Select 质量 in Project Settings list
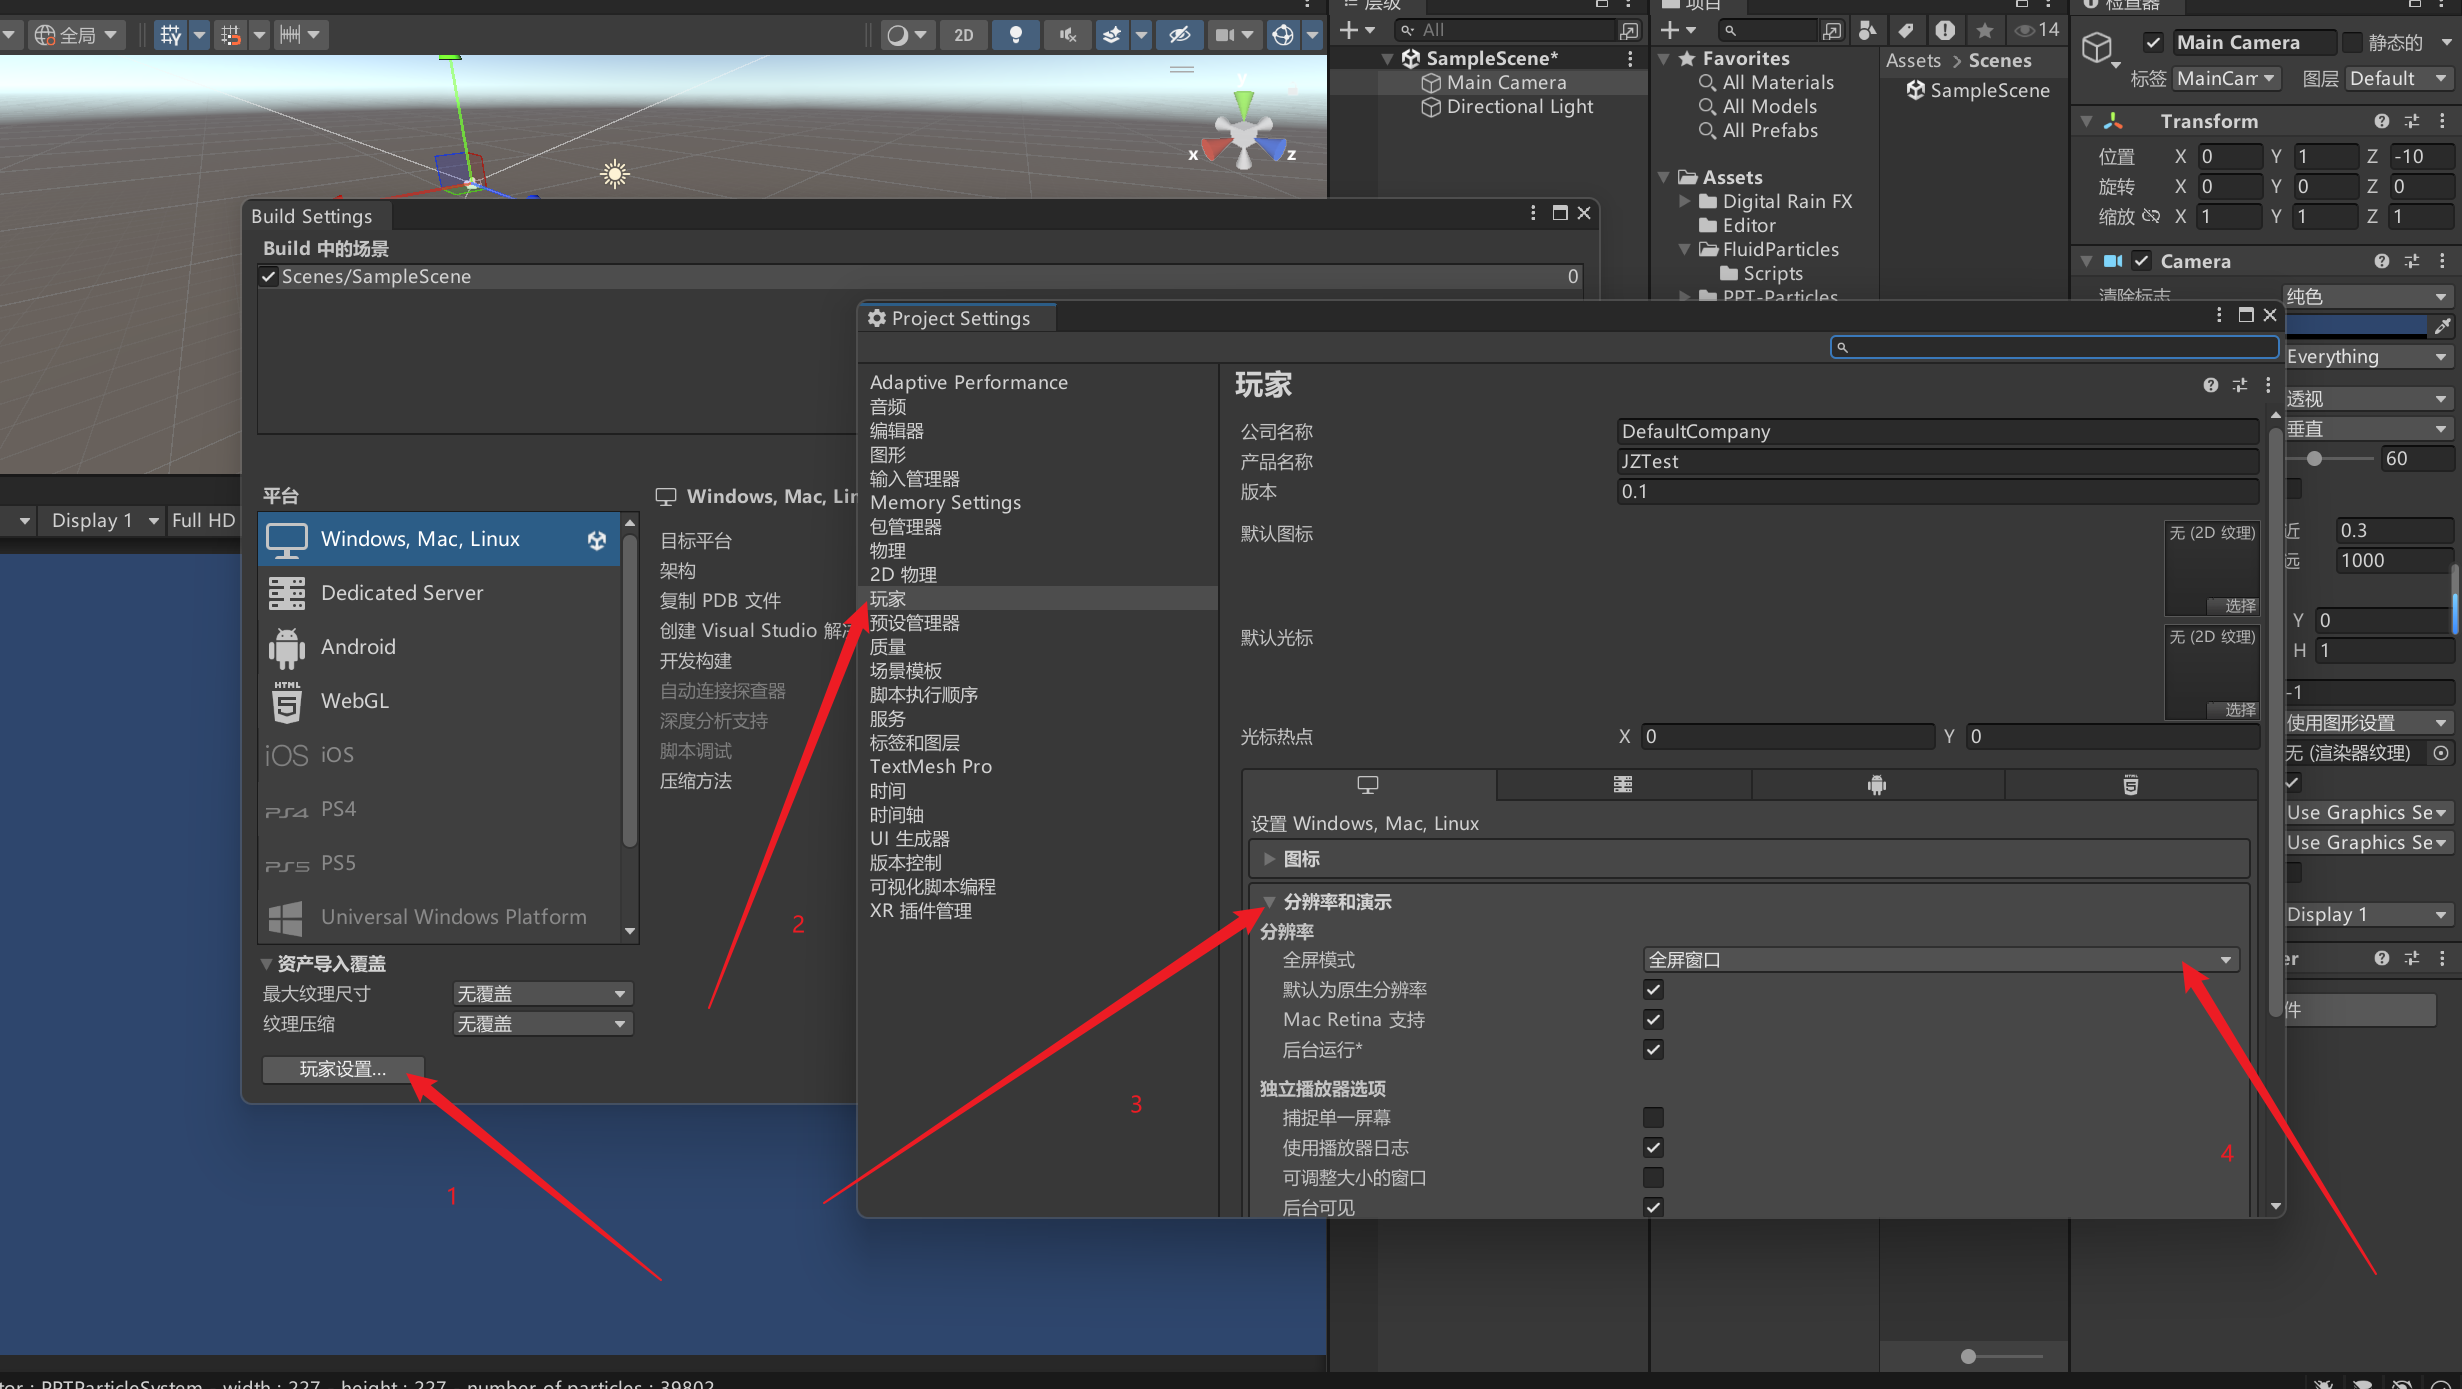Viewport: 2462px width, 1389px height. [888, 647]
